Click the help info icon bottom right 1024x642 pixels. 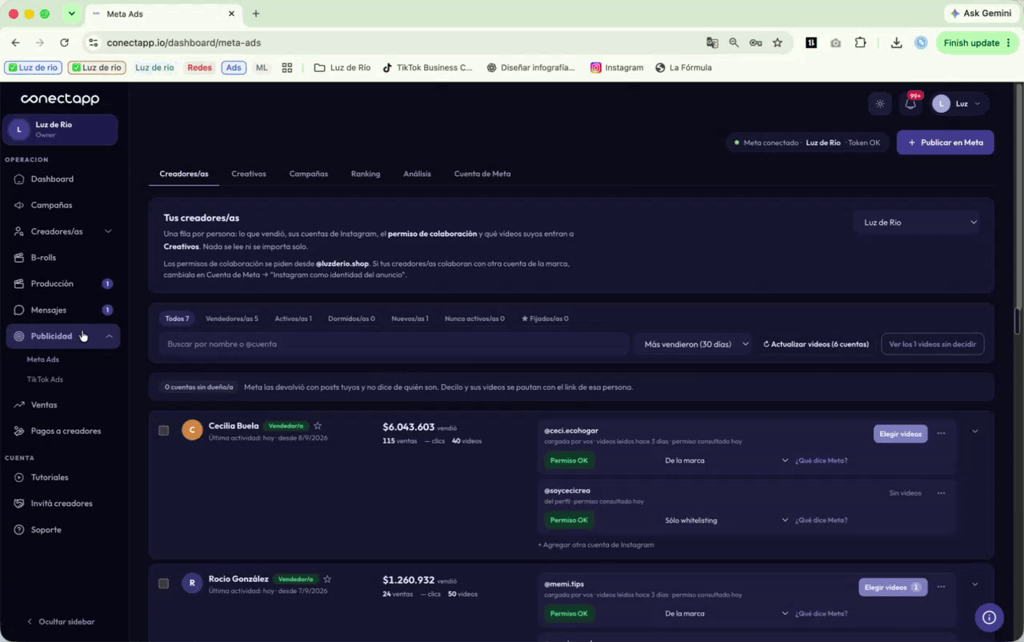click(989, 617)
